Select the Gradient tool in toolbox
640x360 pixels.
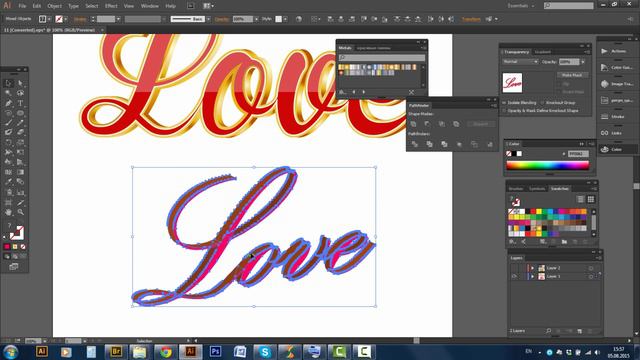coord(20,172)
